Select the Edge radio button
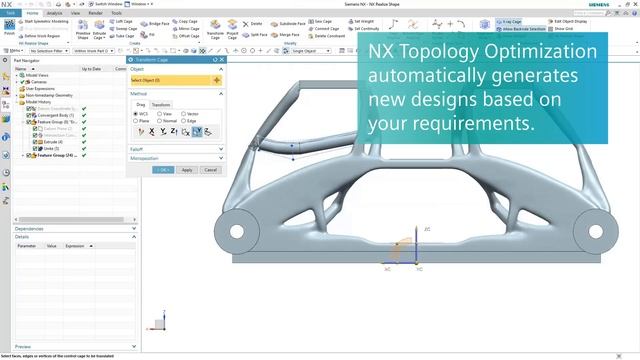The image size is (640, 360). 183,121
